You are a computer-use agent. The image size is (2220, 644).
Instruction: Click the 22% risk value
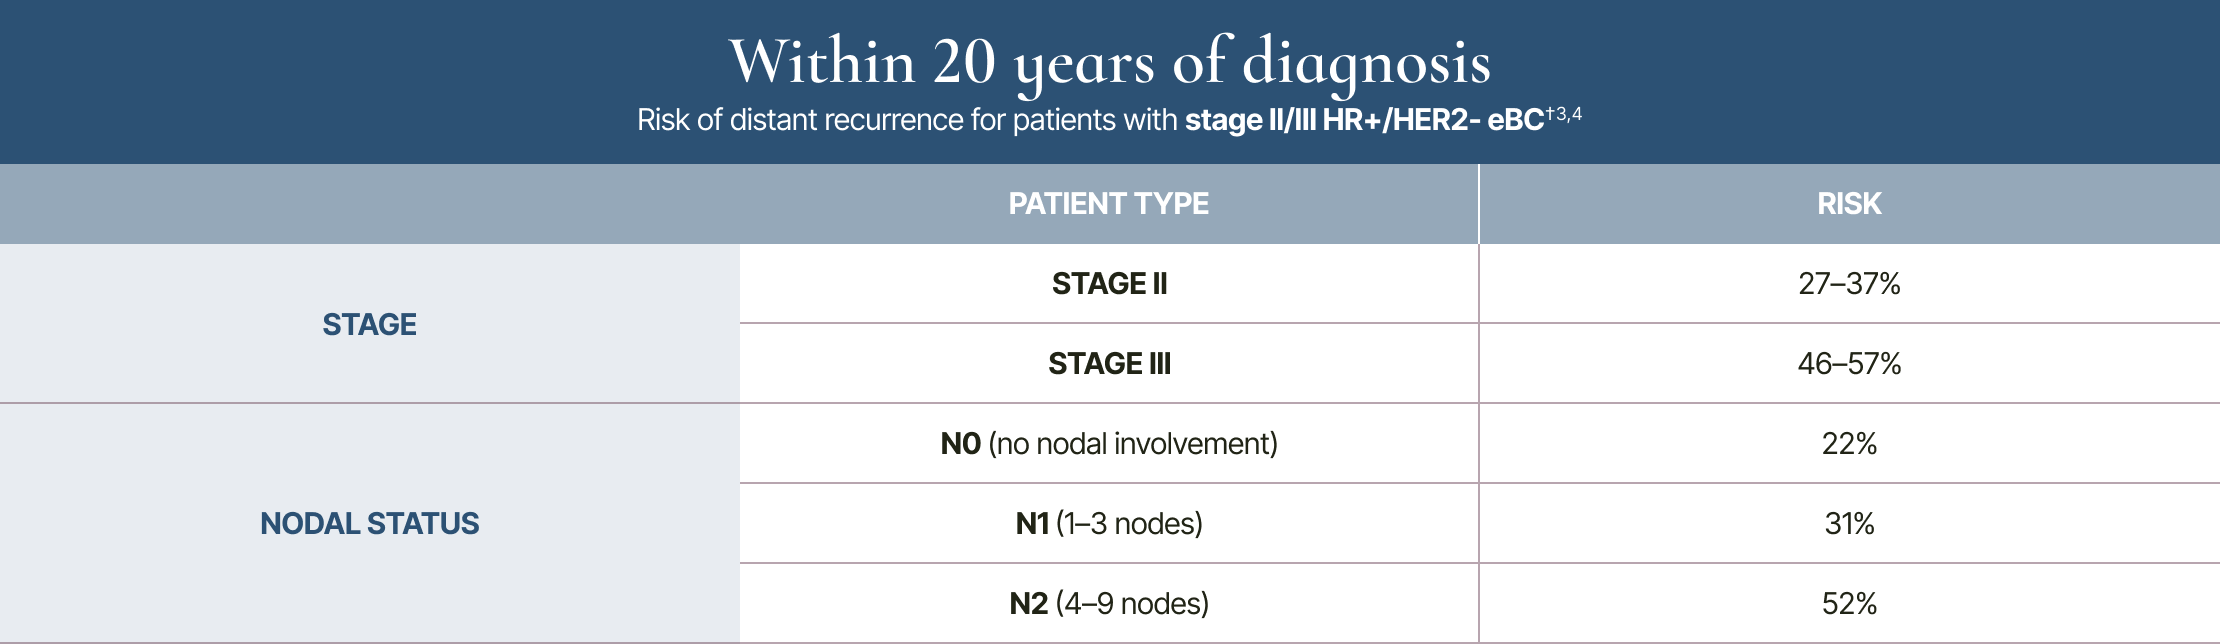click(x=1849, y=444)
